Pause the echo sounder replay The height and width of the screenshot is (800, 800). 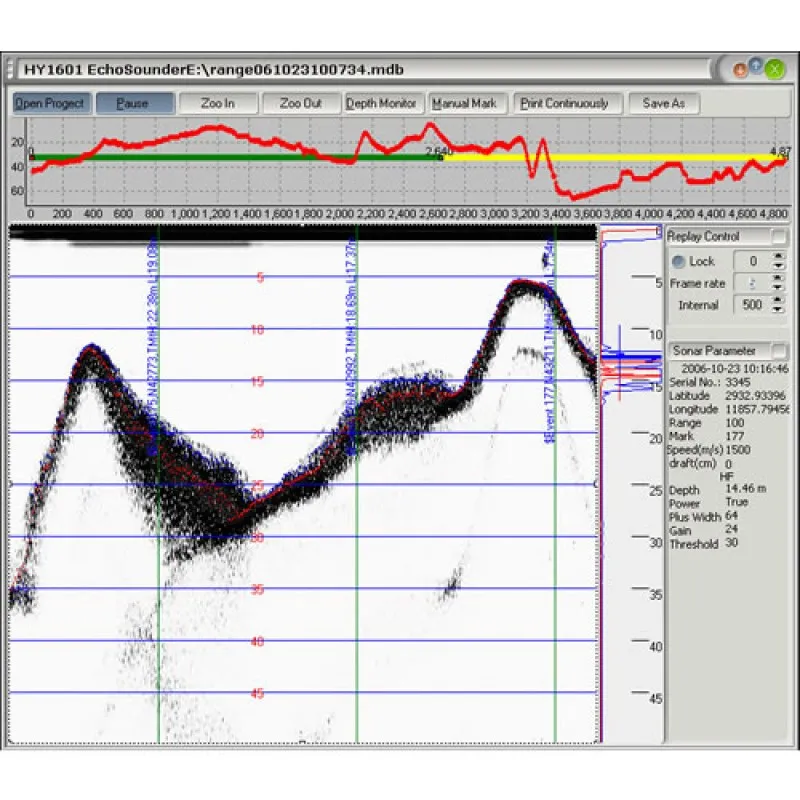[132, 103]
